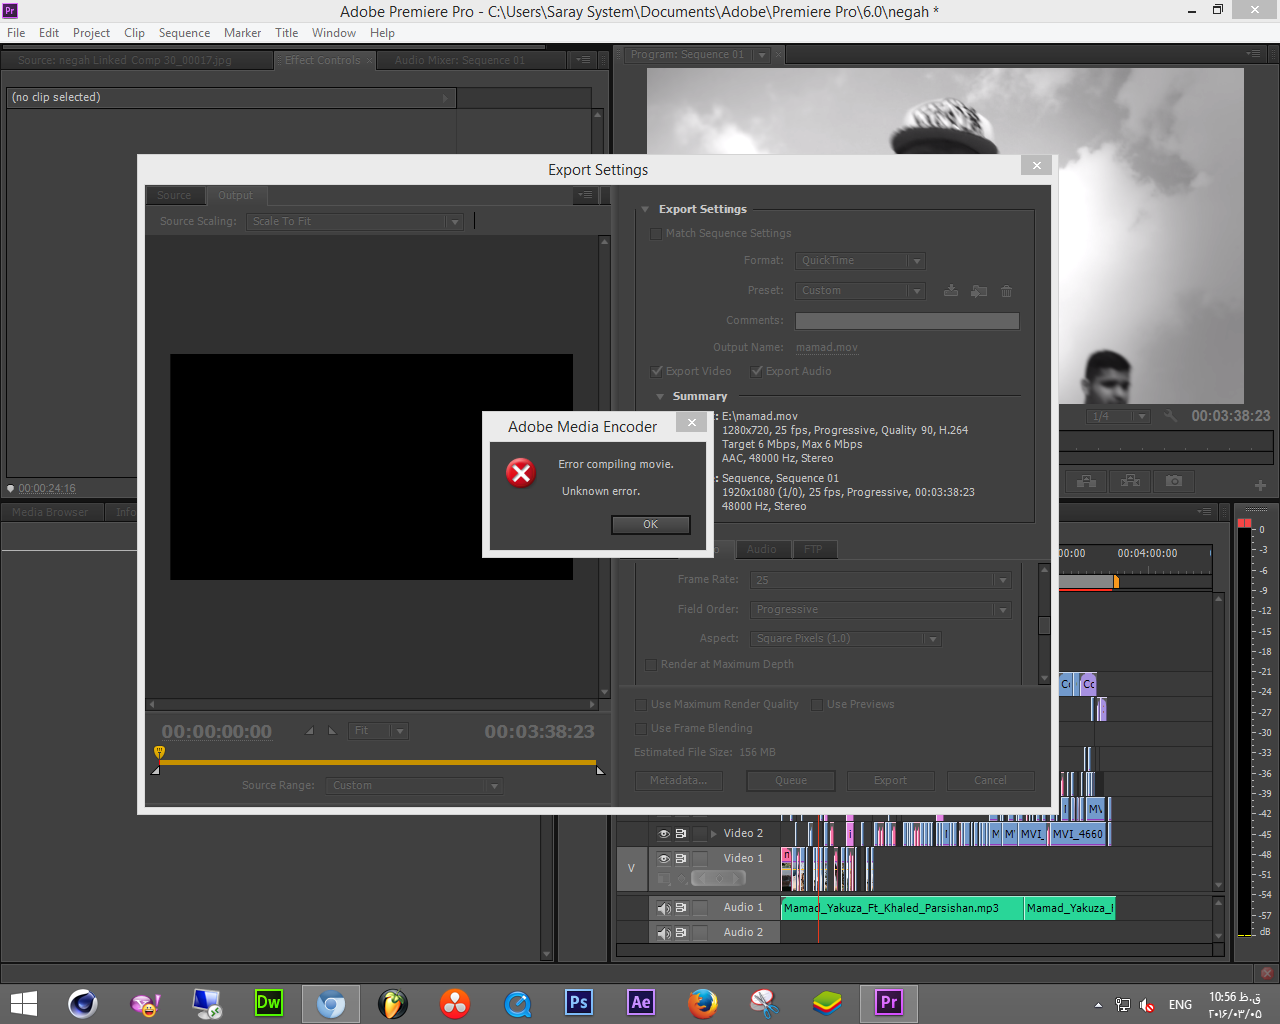Open the Source Scaling dropdown

pyautogui.click(x=355, y=222)
